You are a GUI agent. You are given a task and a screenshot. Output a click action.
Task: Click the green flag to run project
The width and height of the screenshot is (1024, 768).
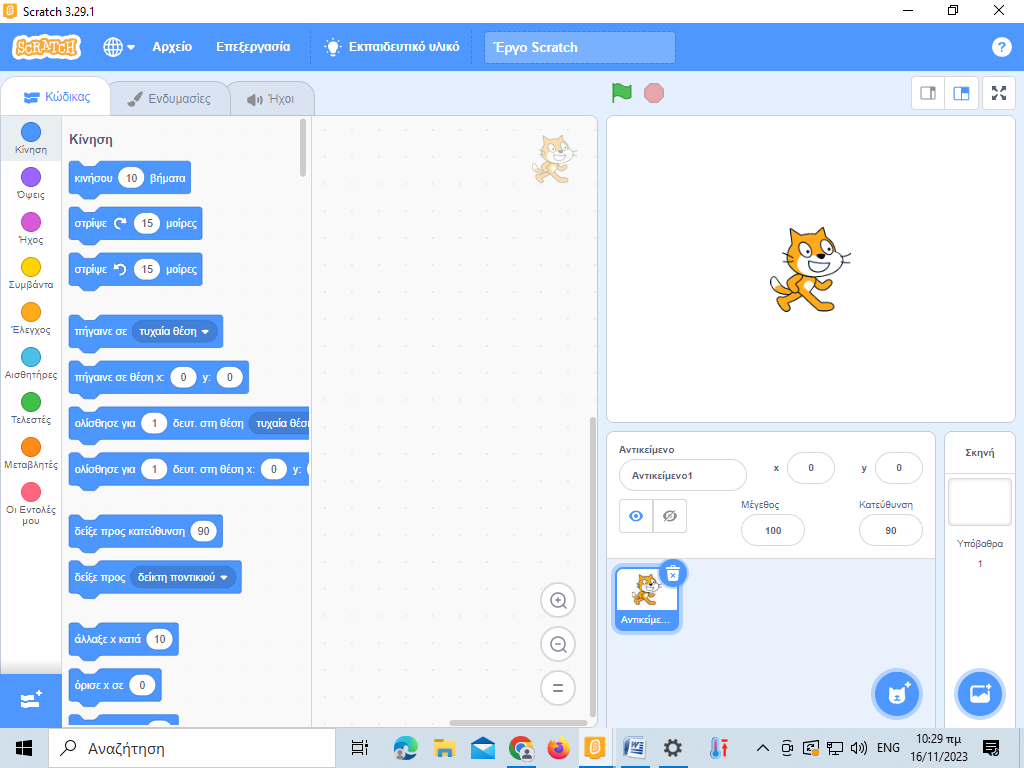click(x=622, y=93)
